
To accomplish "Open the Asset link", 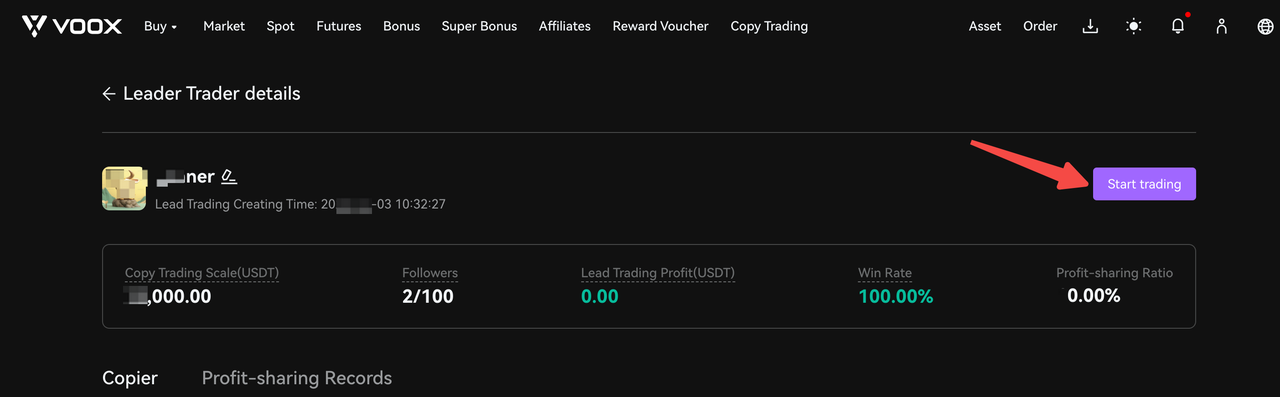I will (985, 26).
